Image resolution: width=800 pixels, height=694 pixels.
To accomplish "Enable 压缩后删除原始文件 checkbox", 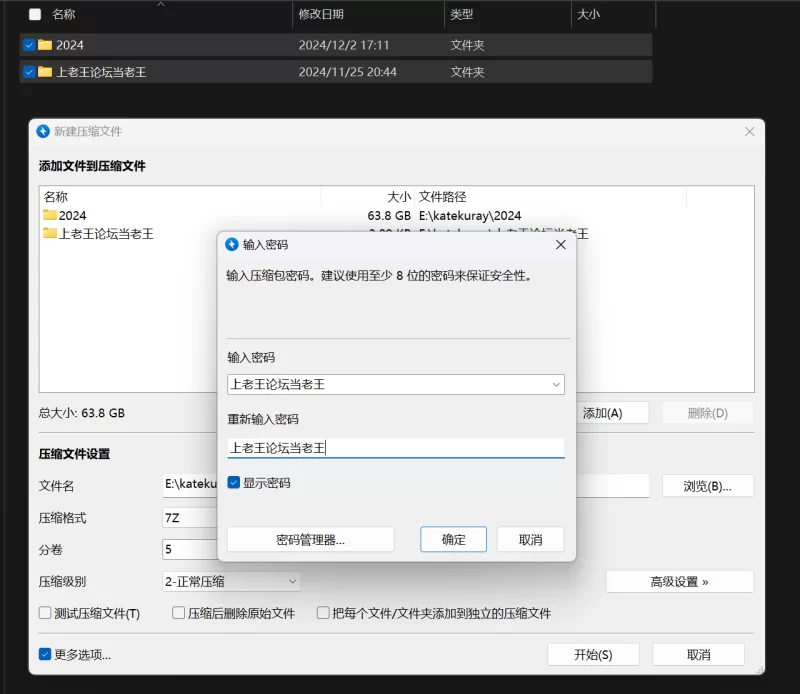I will pyautogui.click(x=179, y=613).
